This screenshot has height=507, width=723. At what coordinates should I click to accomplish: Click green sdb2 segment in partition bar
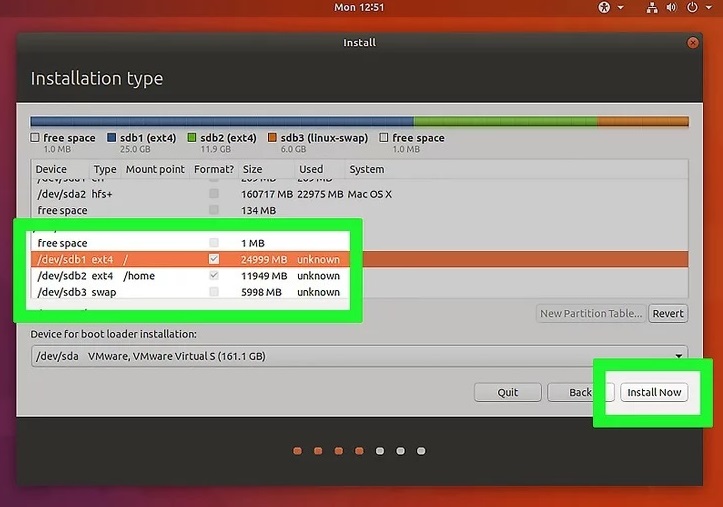505,122
